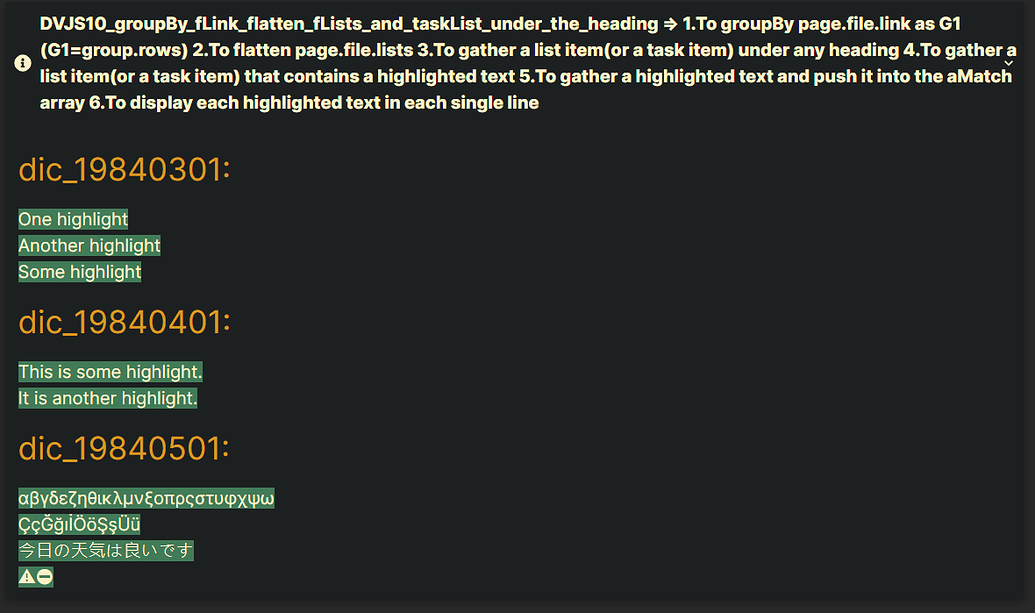This screenshot has width=1035, height=613.
Task: Click "It is another highlight." text
Action: click(108, 399)
